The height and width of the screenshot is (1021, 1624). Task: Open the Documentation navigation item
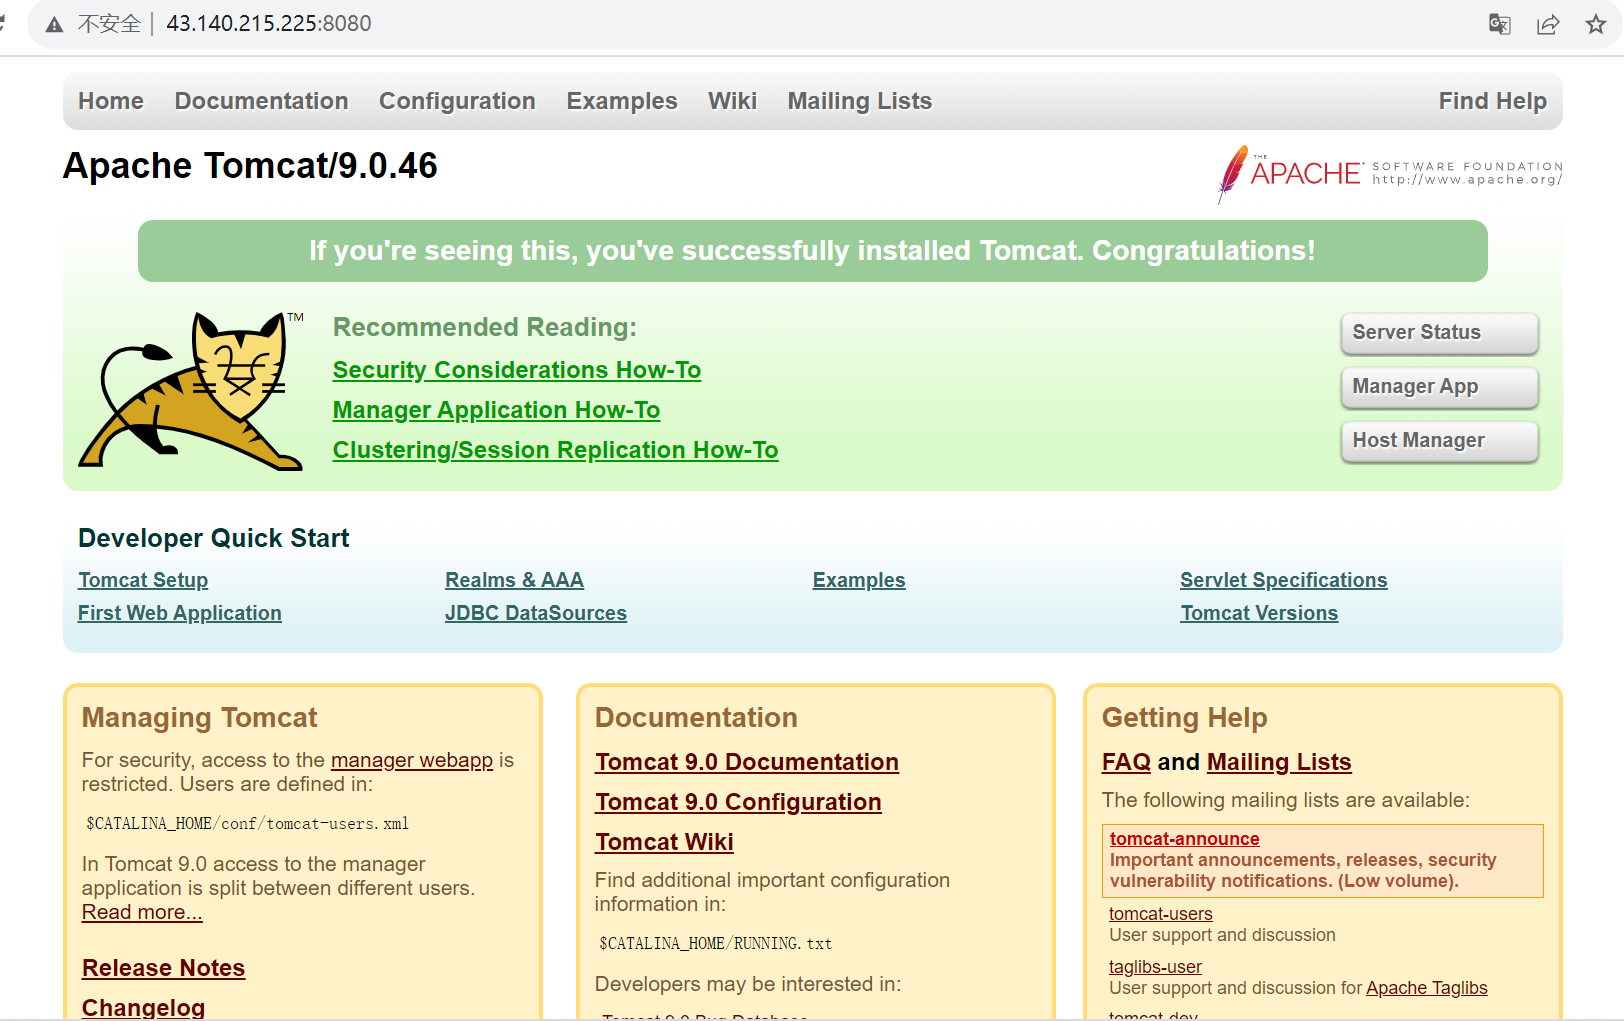261,101
